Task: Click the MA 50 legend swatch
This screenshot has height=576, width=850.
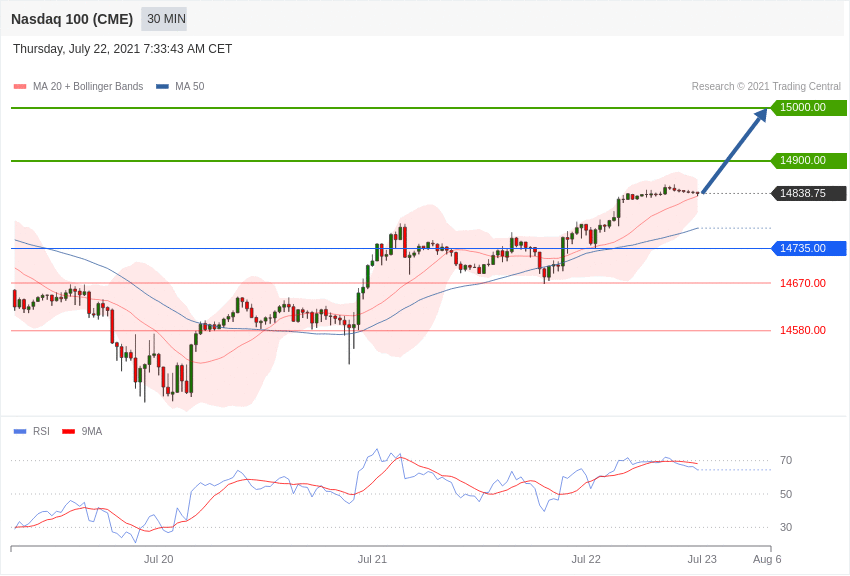Action: (x=162, y=87)
